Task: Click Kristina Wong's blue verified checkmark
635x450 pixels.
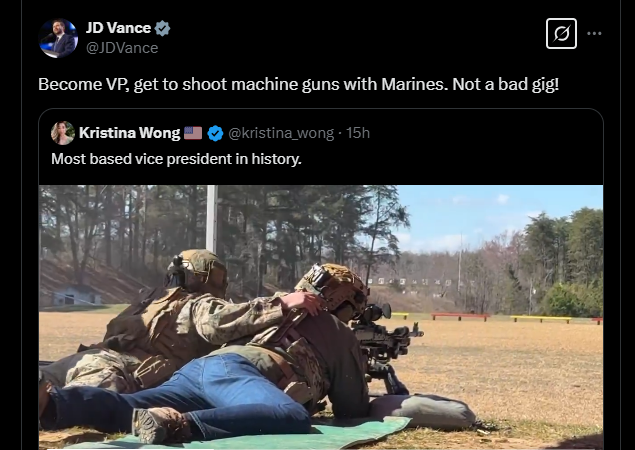Action: click(215, 133)
